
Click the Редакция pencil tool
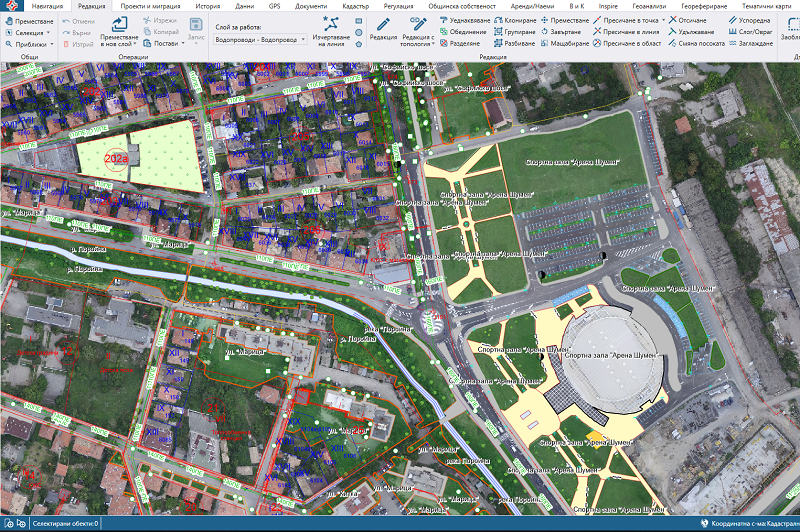(382, 28)
